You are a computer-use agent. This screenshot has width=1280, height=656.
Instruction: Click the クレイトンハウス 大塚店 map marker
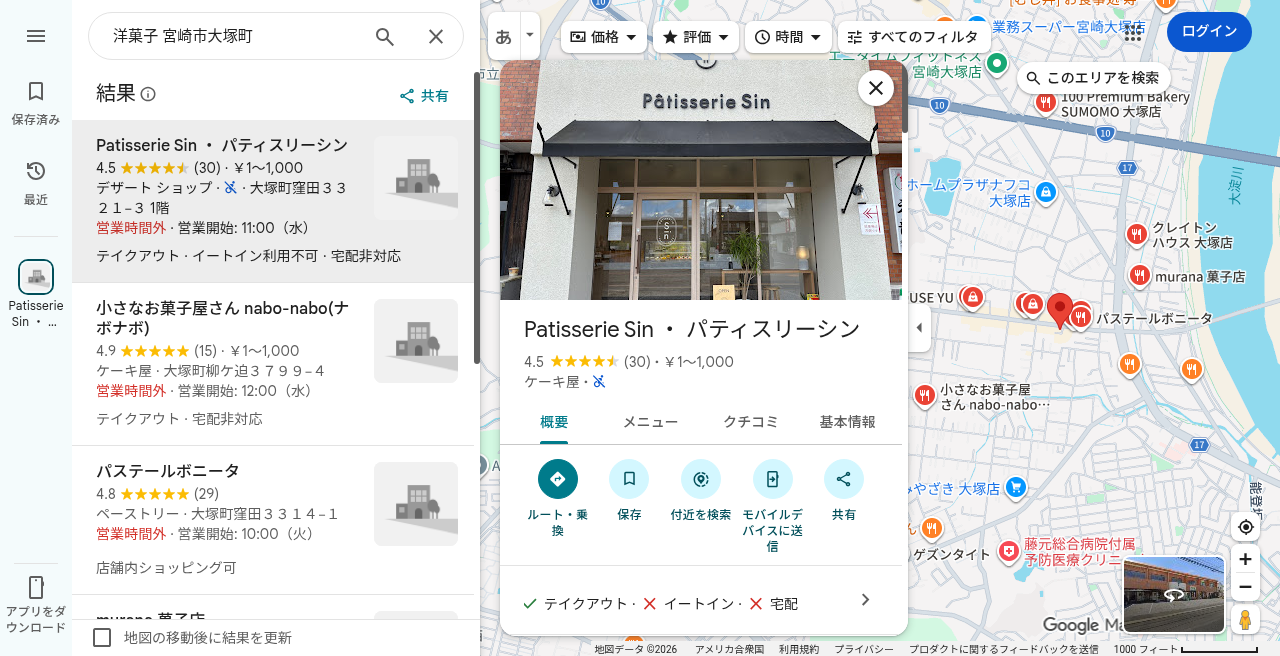pyautogui.click(x=1136, y=235)
